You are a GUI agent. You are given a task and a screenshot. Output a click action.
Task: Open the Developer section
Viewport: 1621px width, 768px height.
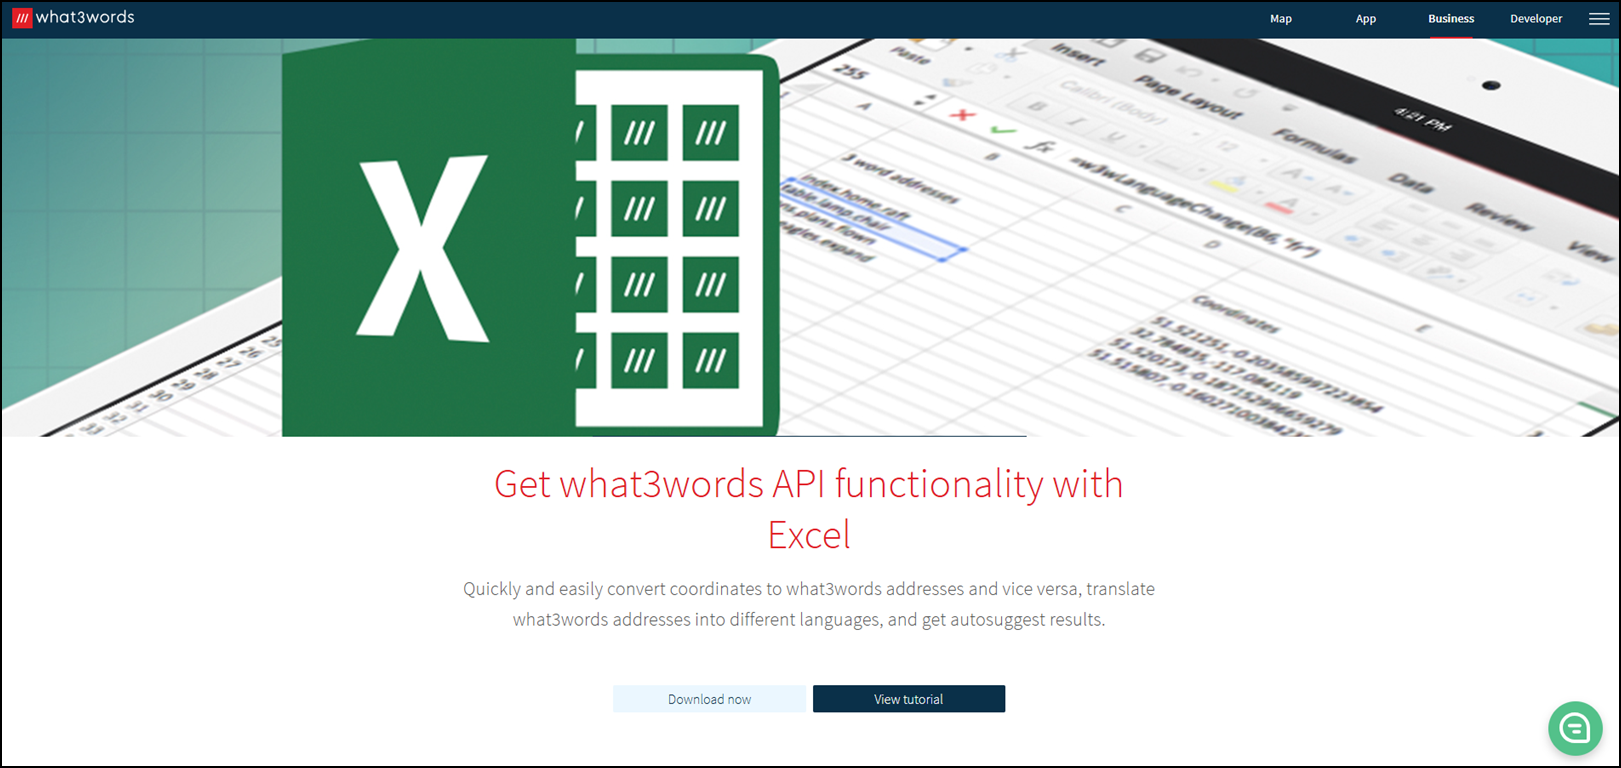[x=1536, y=19]
